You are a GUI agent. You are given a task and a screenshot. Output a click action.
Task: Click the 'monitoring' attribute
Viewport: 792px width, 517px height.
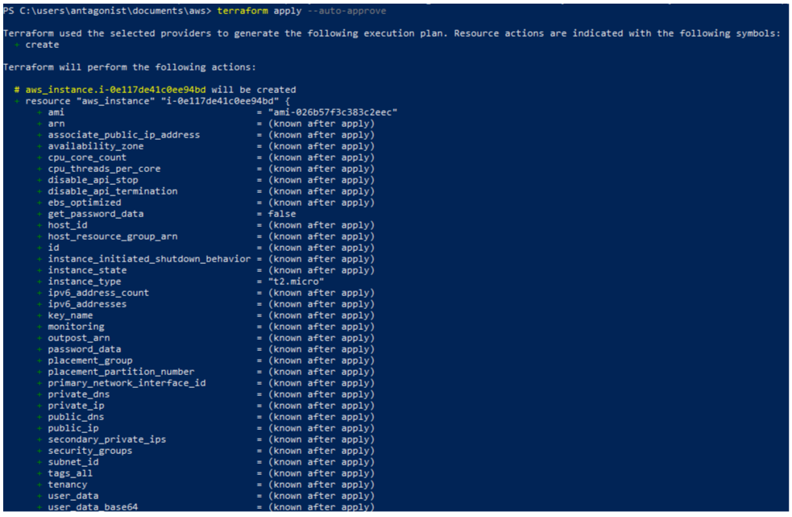click(76, 327)
